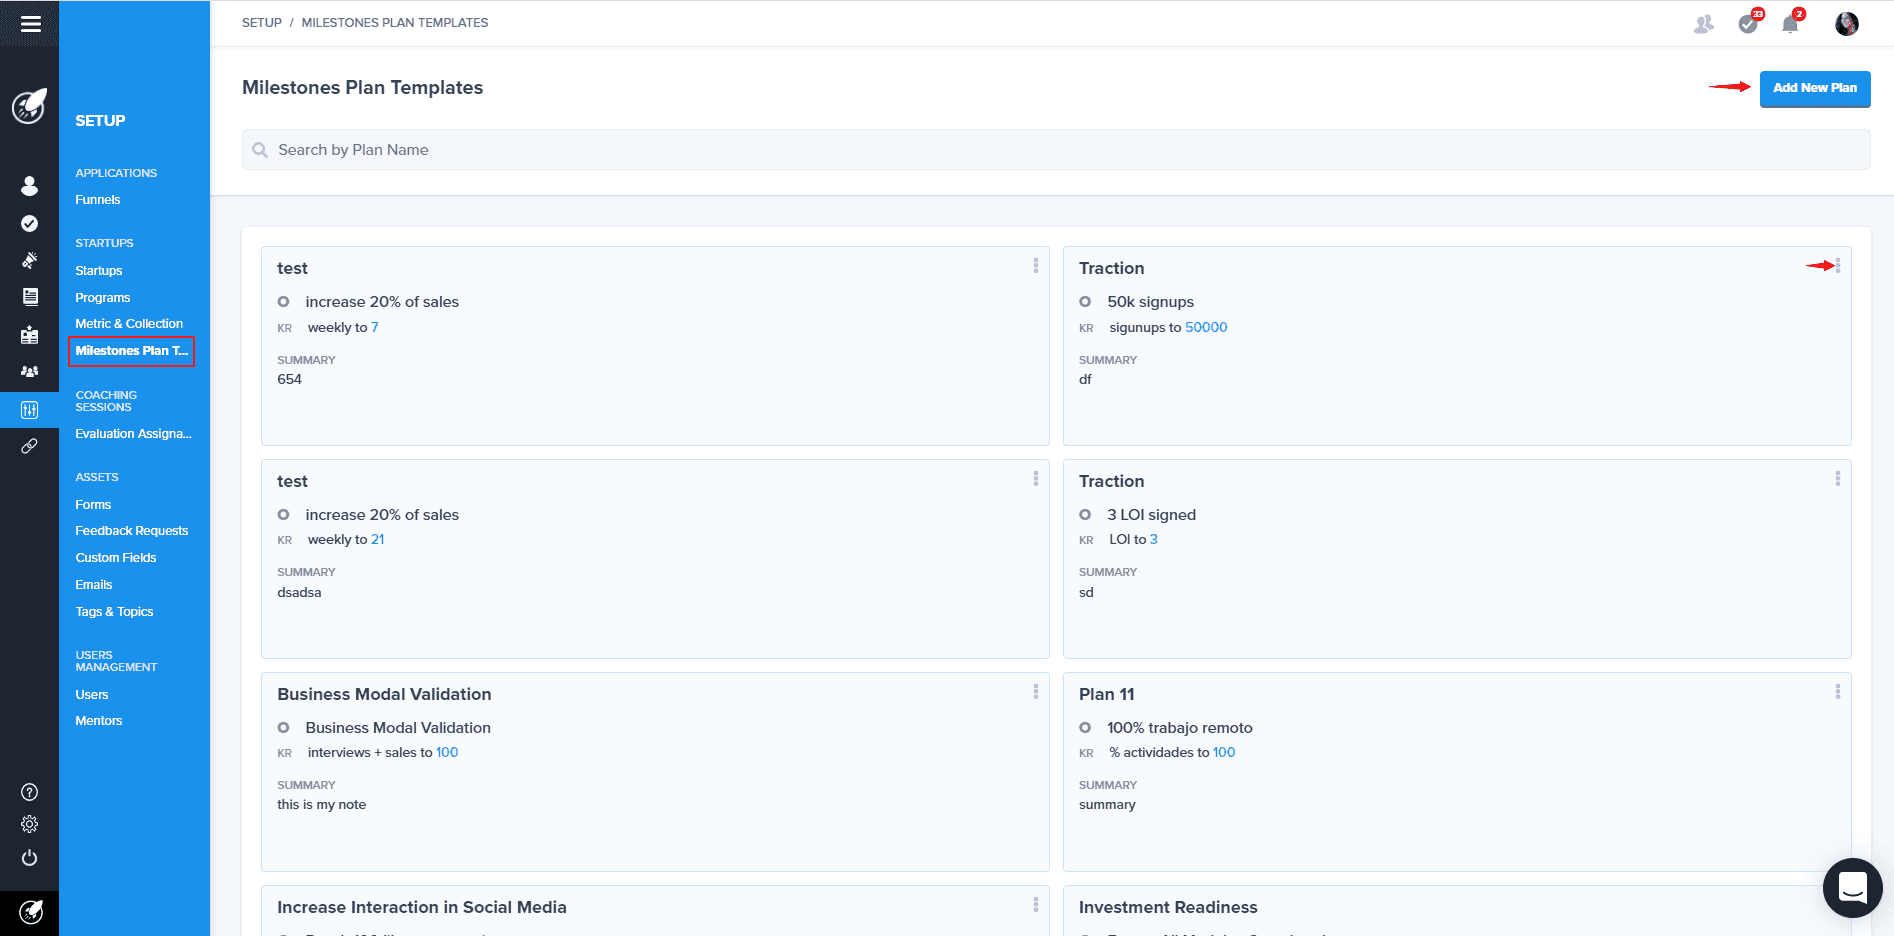Click the 50000 signups target value
The height and width of the screenshot is (936, 1894).
(1206, 327)
